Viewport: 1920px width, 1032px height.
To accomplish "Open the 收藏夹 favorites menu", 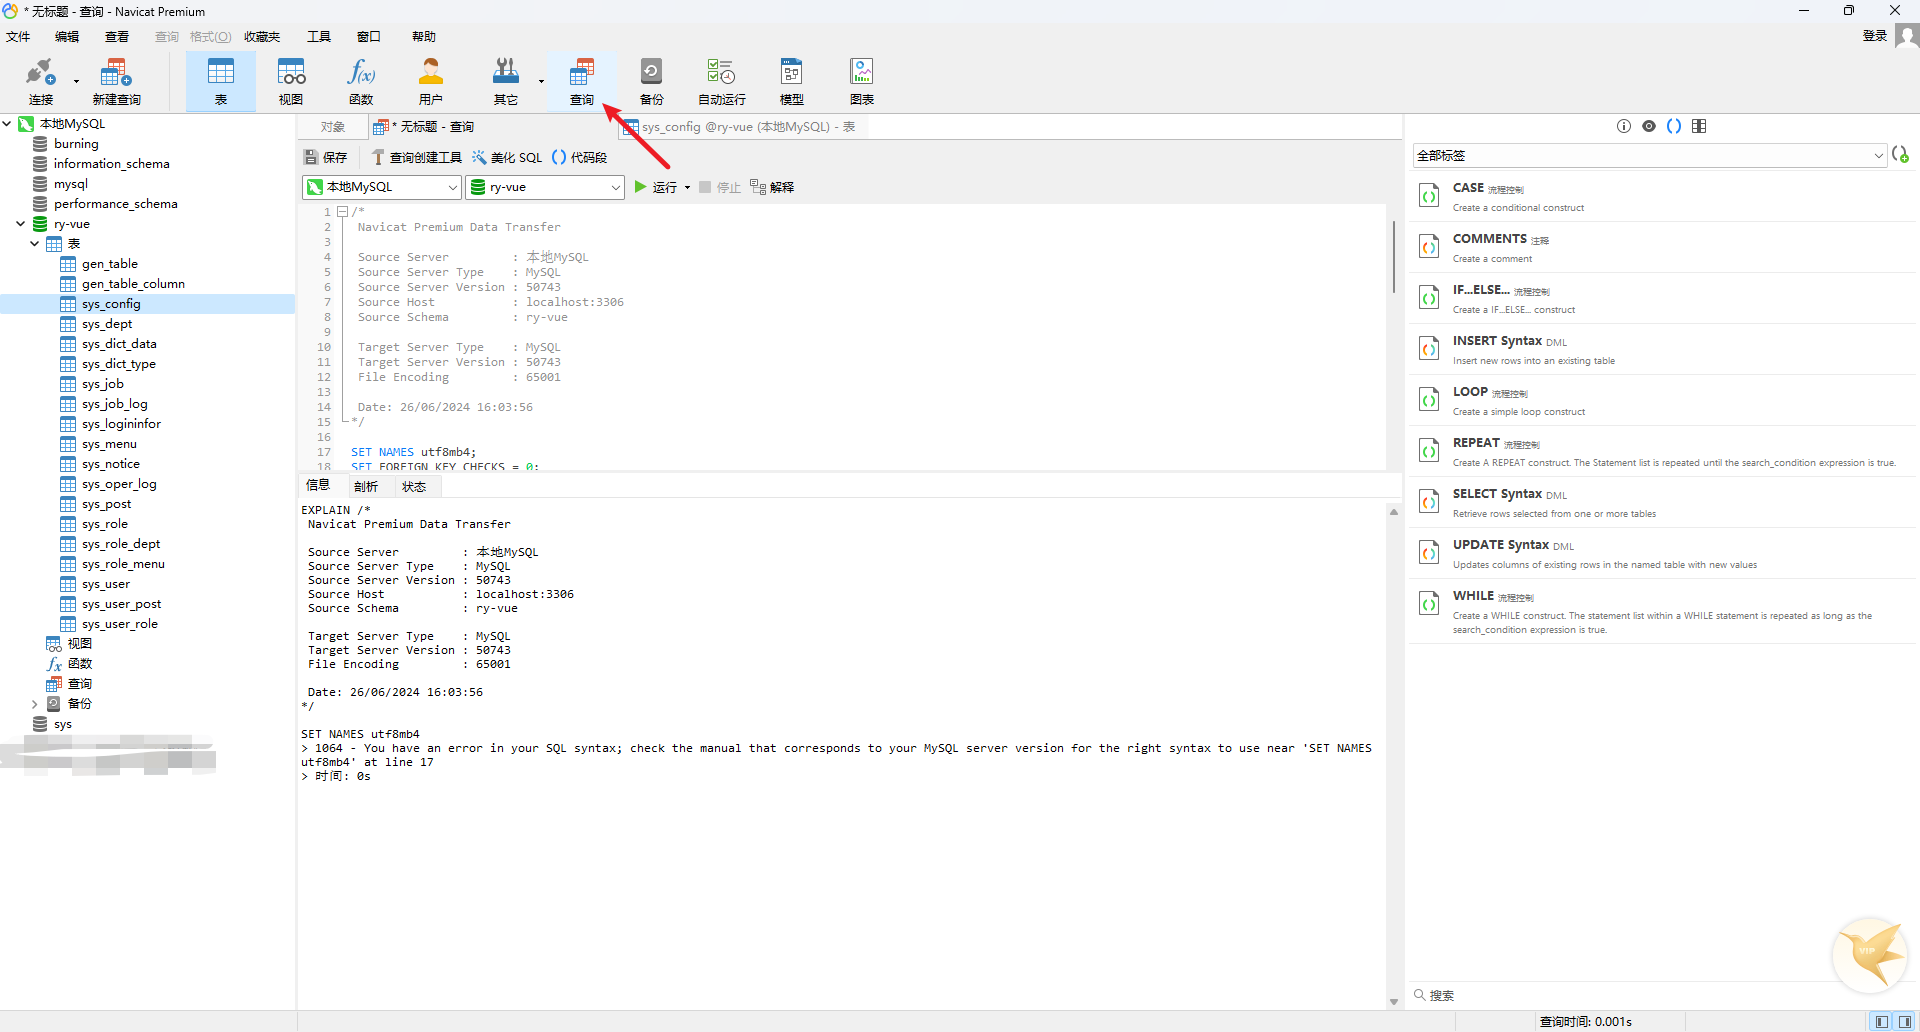I will pos(262,37).
